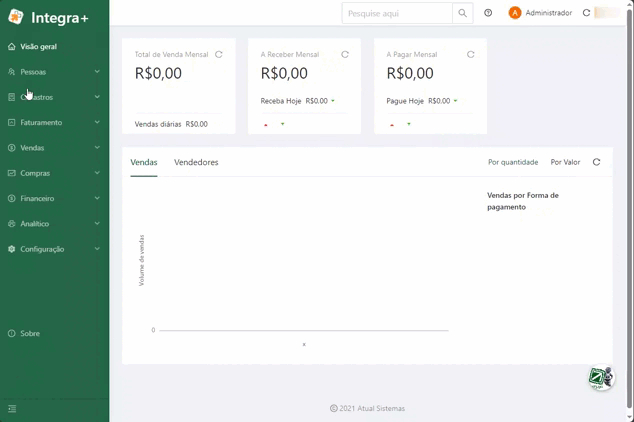634x422 pixels.
Task: Collapse the sidebar with the bottom menu icon
Action: (x=12, y=409)
